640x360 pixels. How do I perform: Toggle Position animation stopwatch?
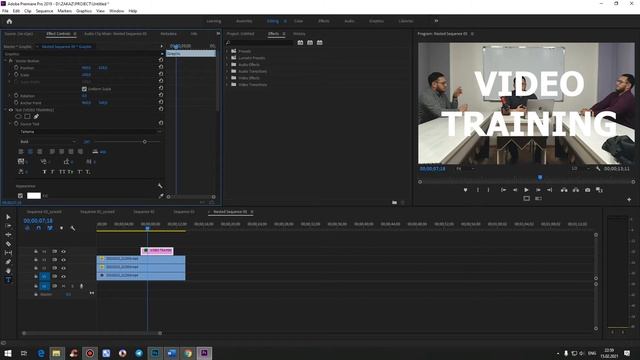click(x=16, y=68)
